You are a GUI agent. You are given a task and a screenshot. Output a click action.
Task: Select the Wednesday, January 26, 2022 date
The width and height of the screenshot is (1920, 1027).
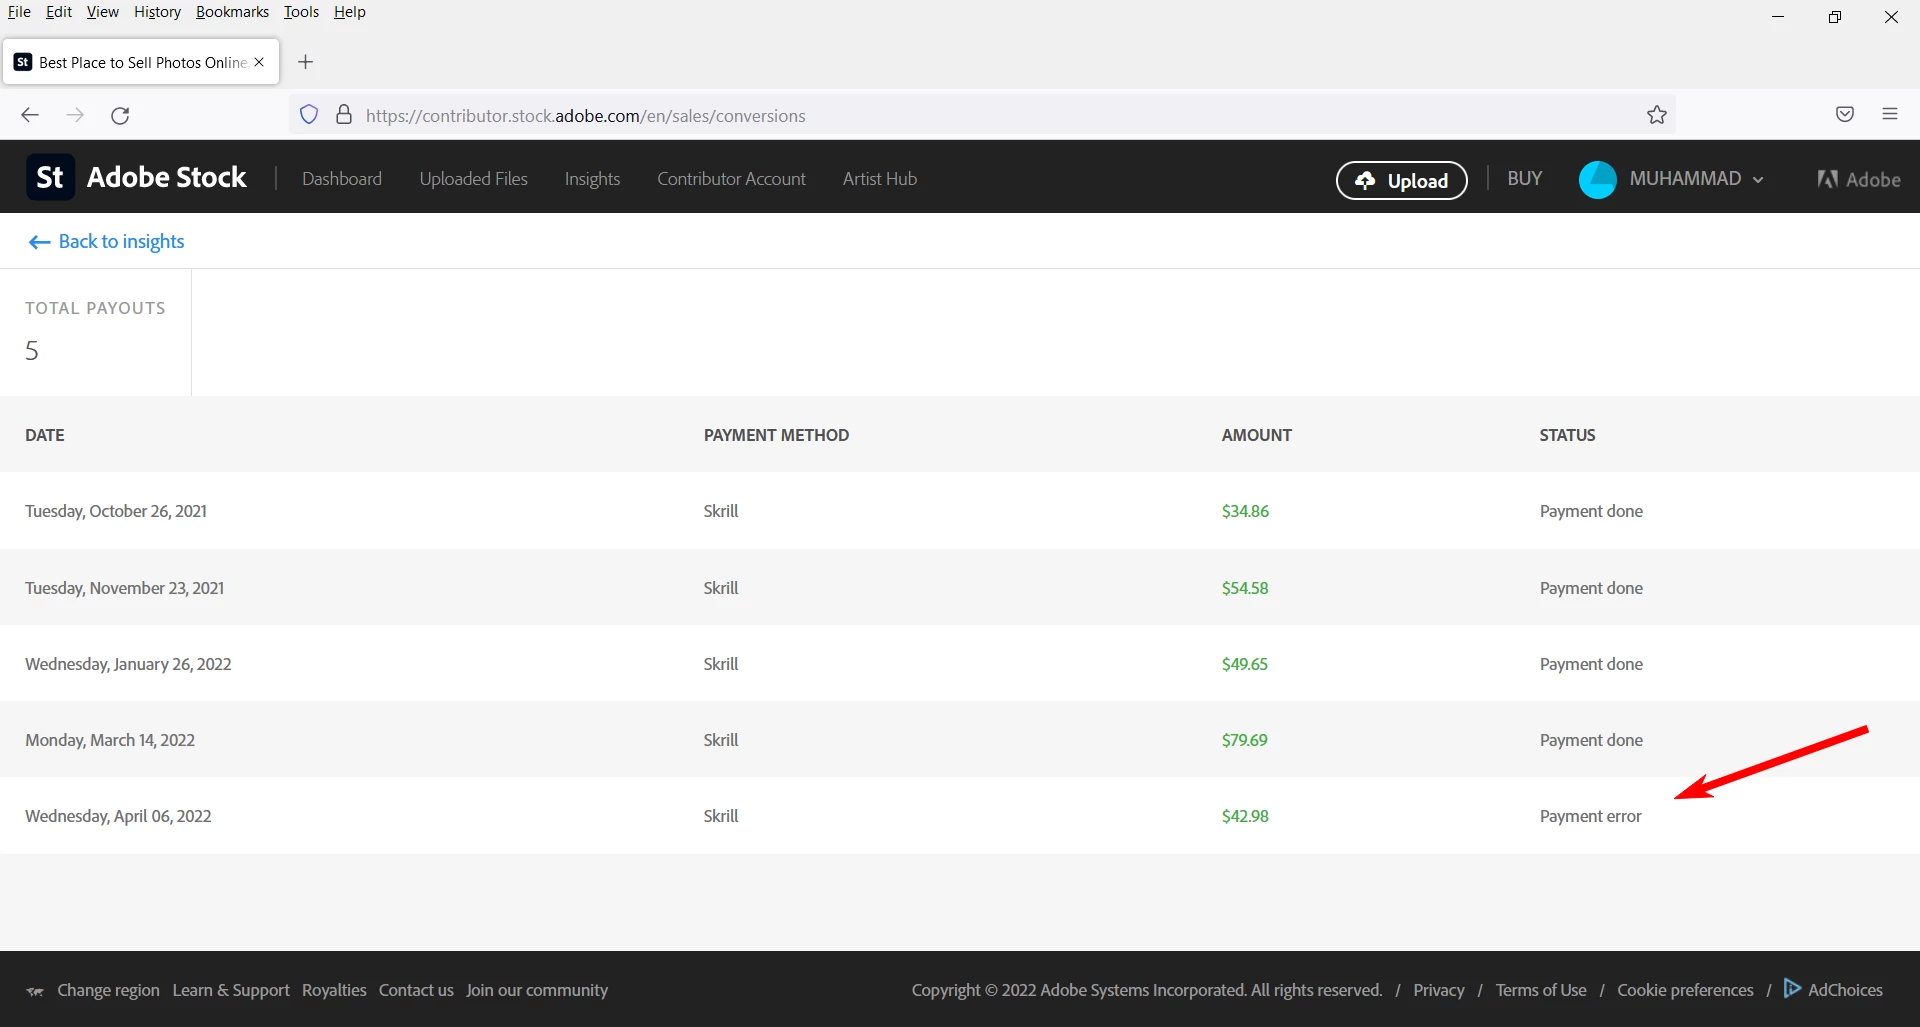click(x=128, y=664)
